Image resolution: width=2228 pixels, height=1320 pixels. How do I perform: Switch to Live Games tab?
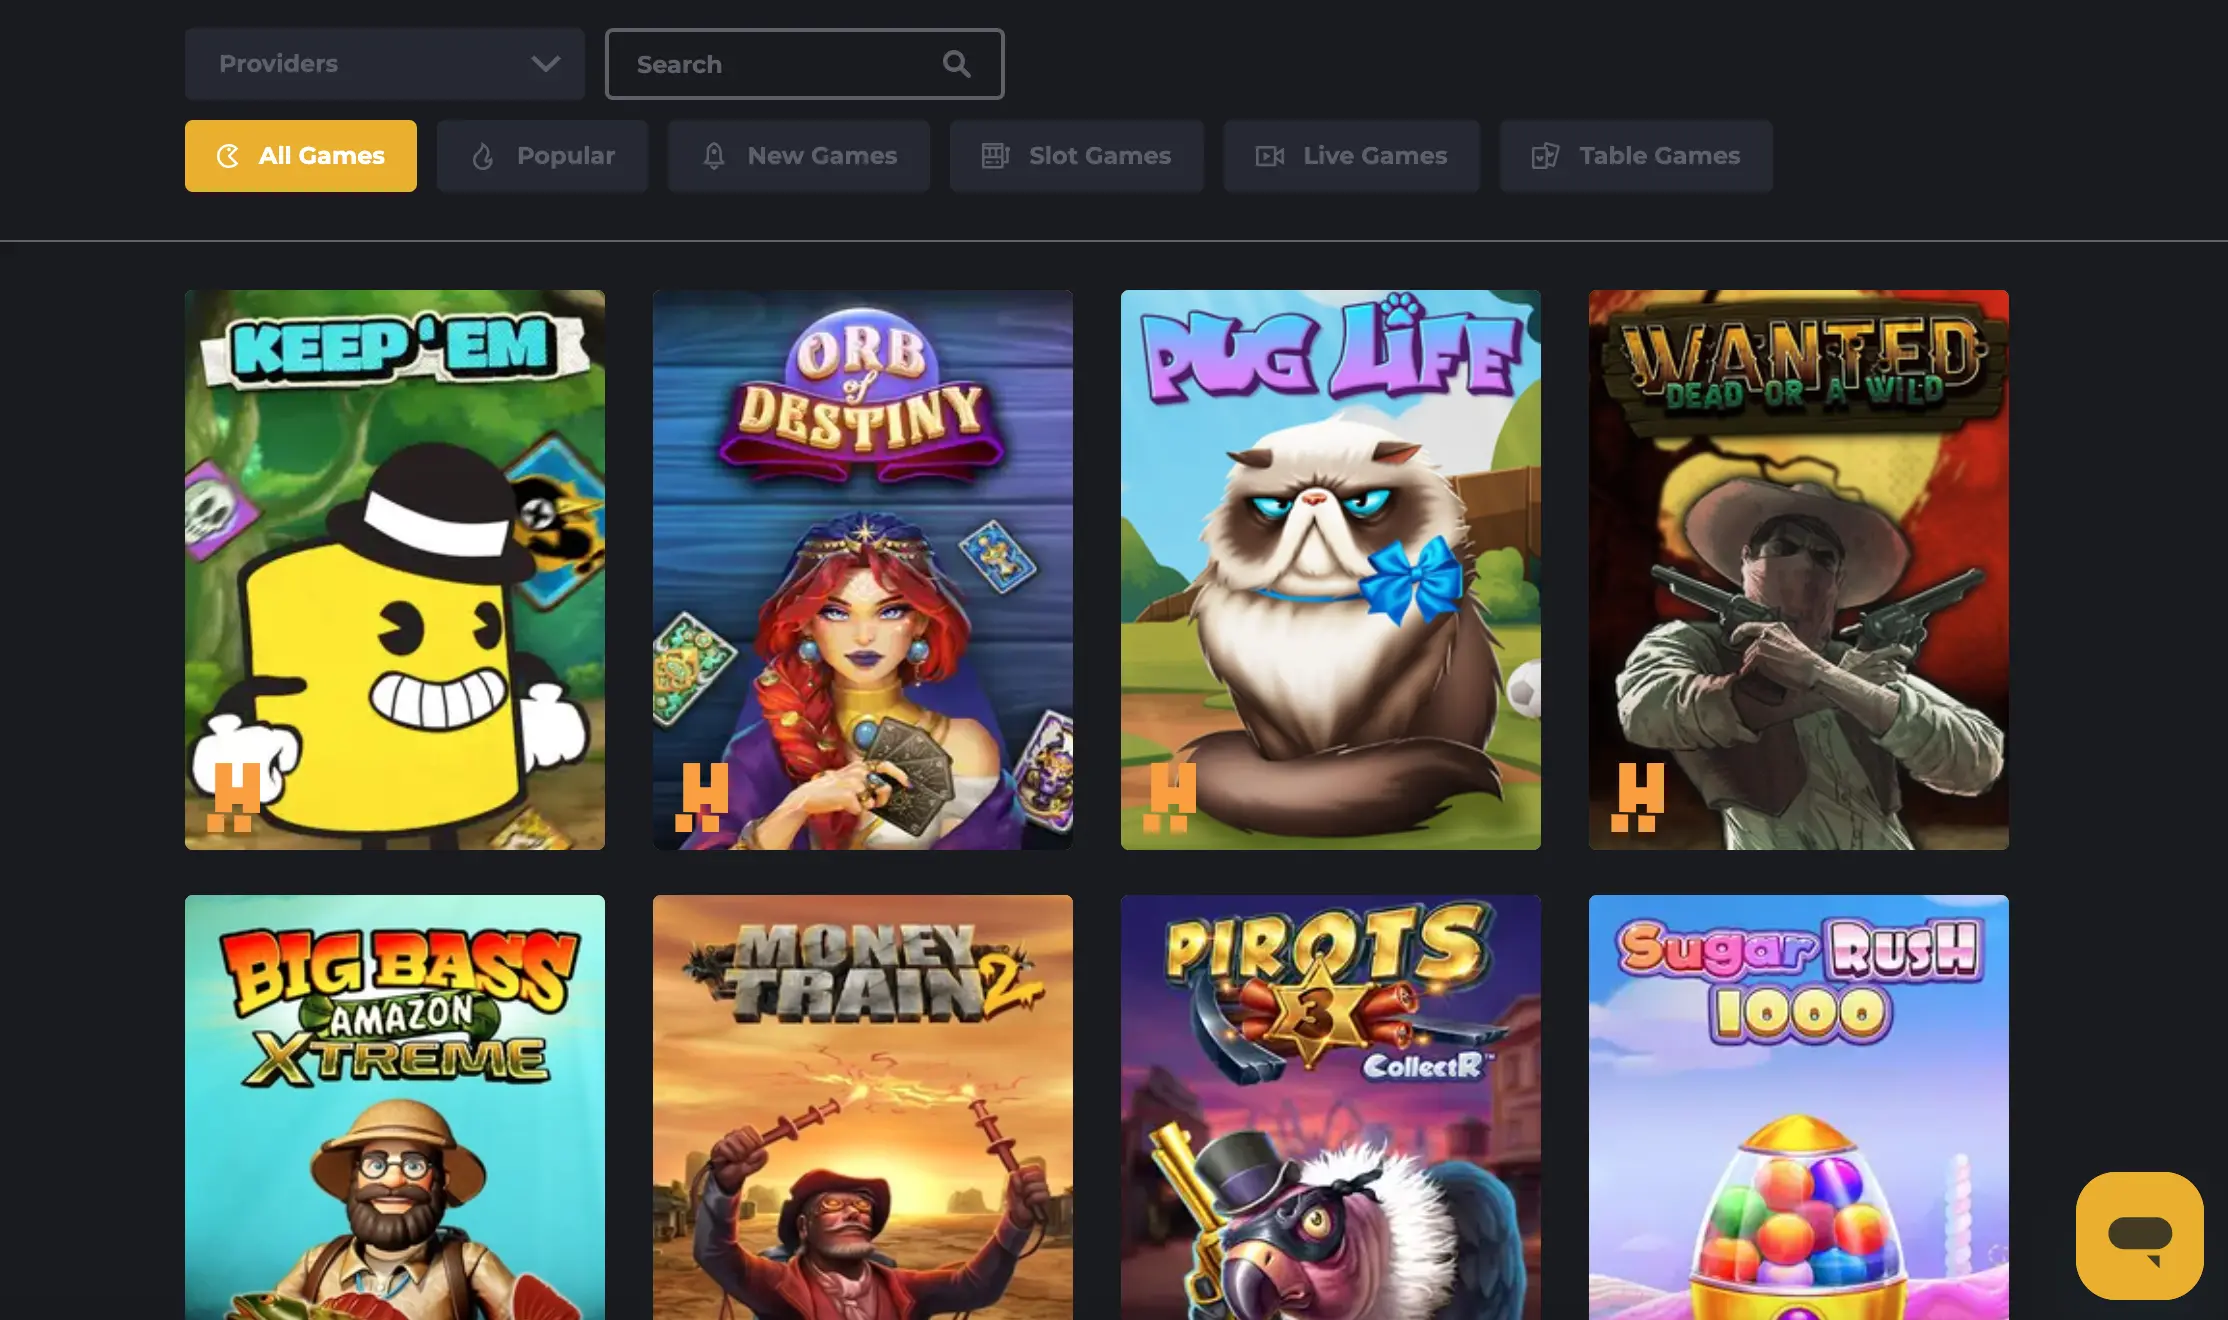point(1352,156)
